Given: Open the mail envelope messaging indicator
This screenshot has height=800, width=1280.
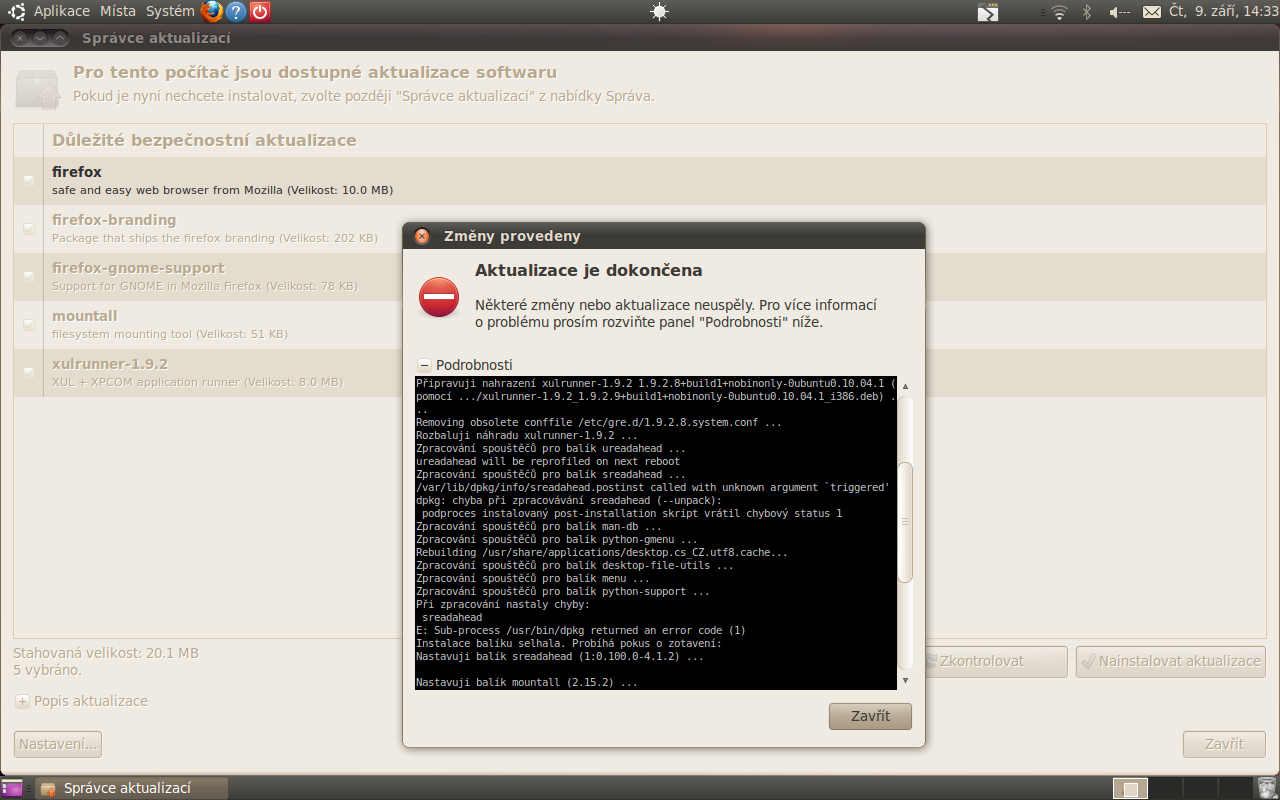Looking at the screenshot, I should pos(1152,12).
